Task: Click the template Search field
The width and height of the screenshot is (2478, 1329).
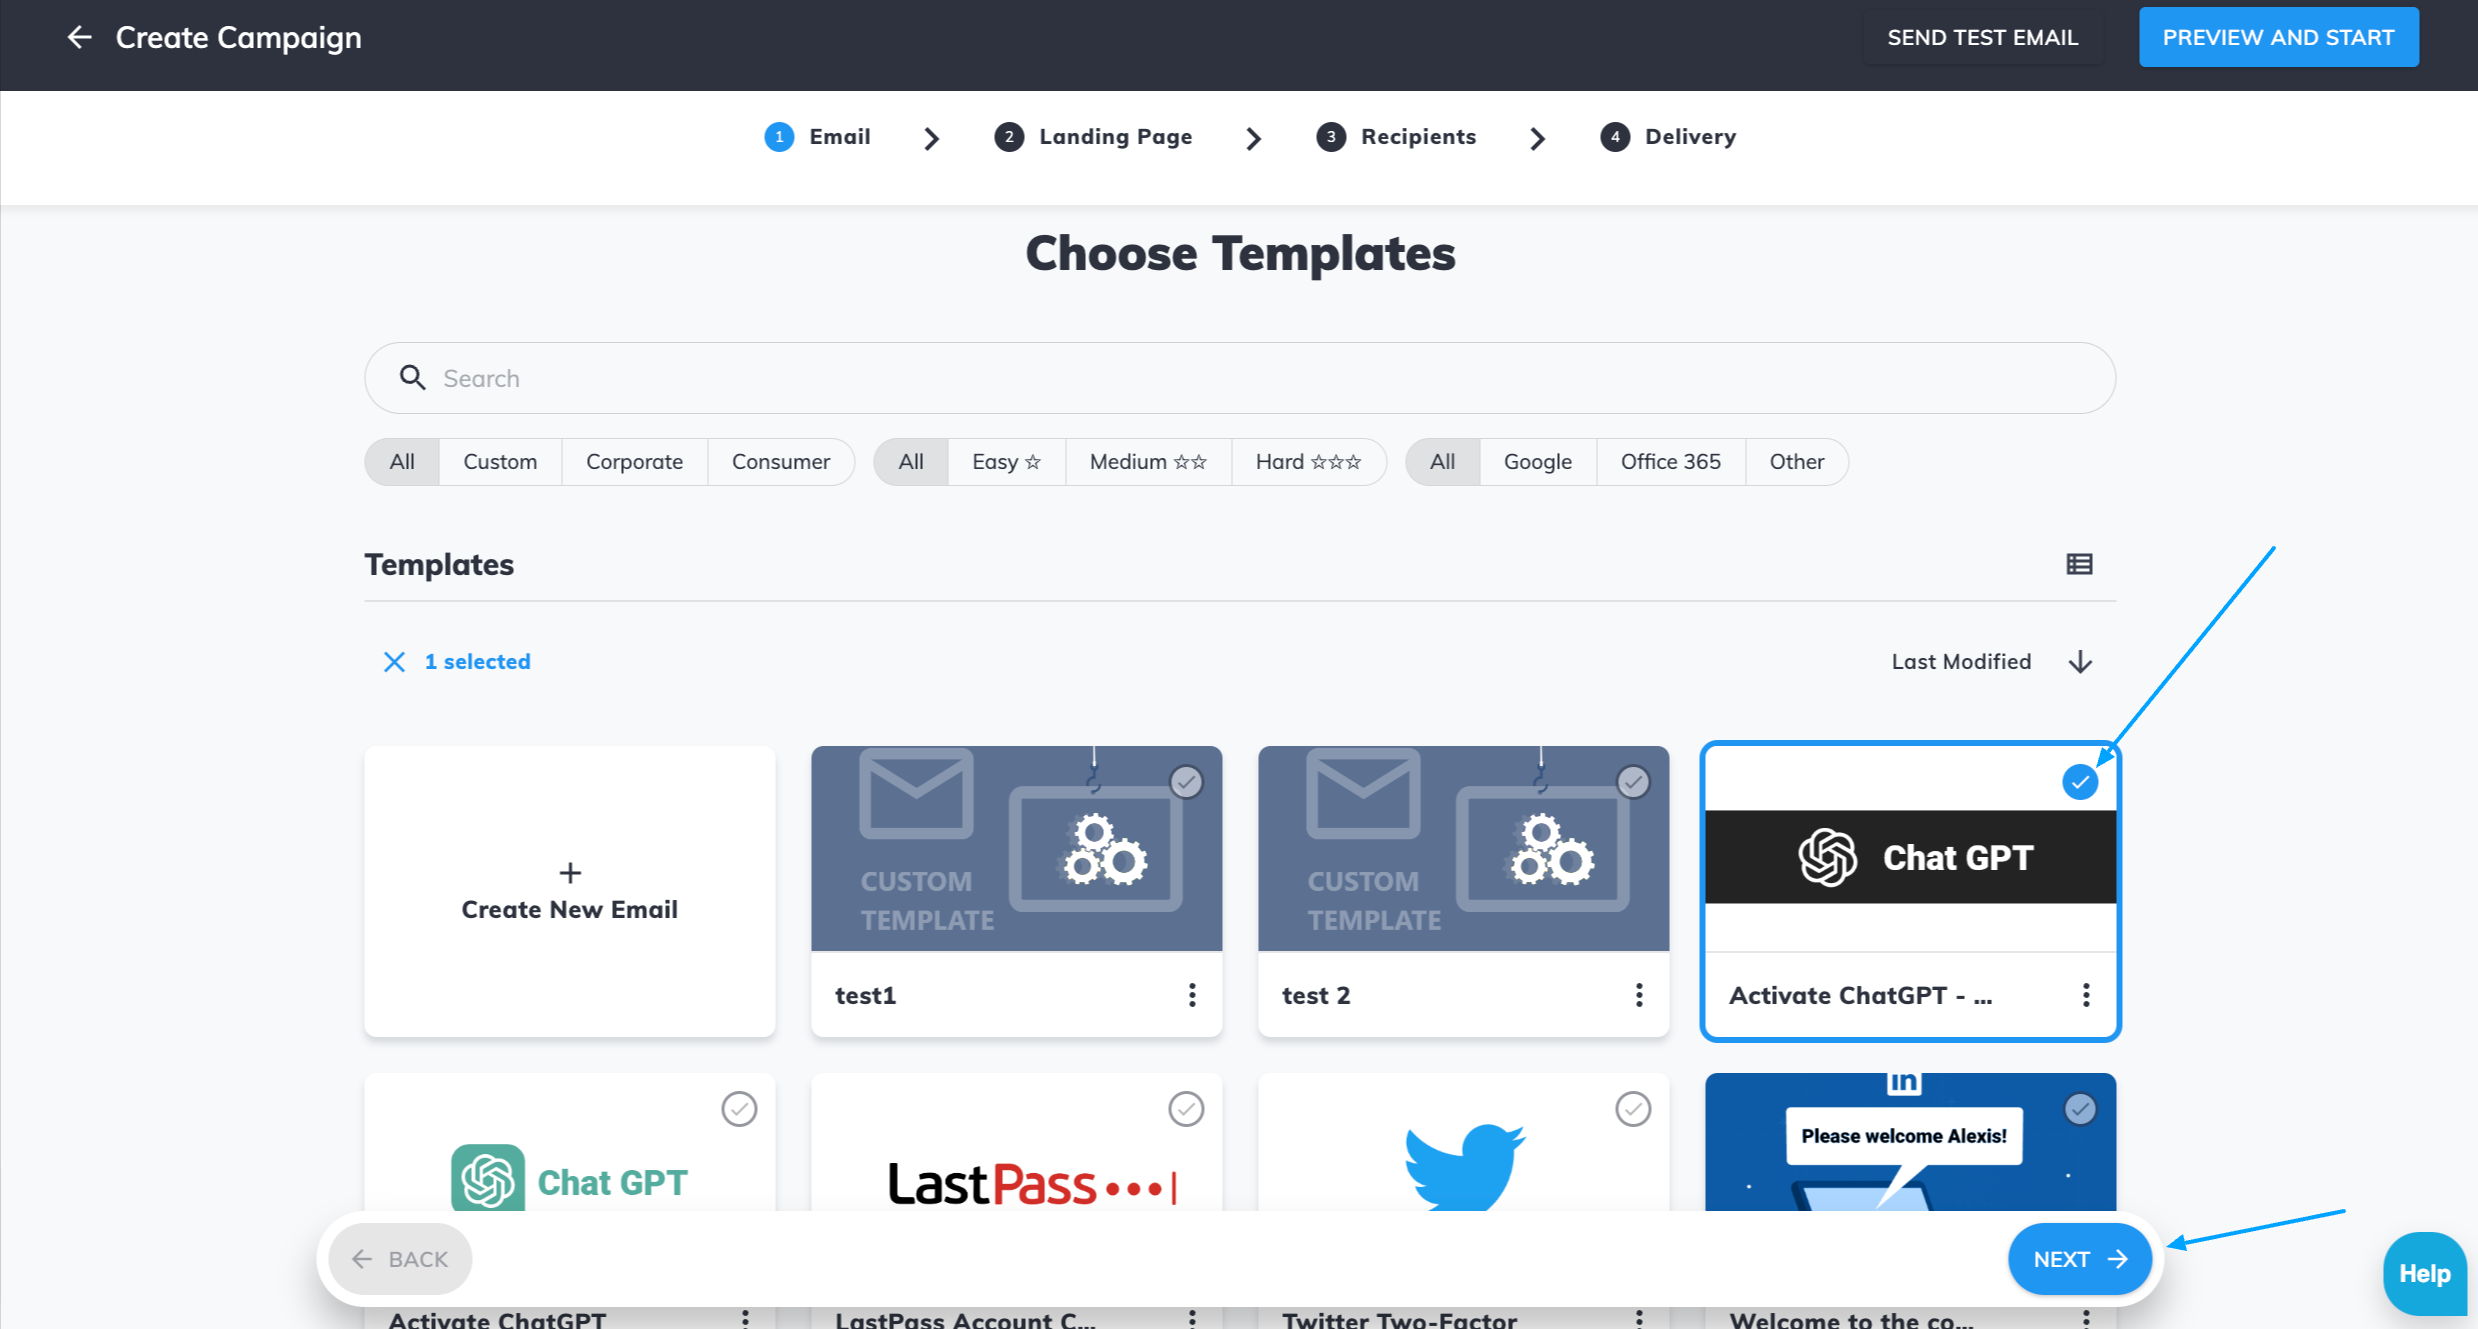Action: (x=1240, y=378)
